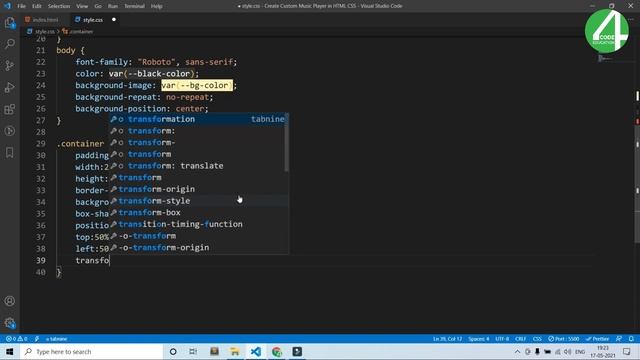Open Chrome from the taskbar

277,352
